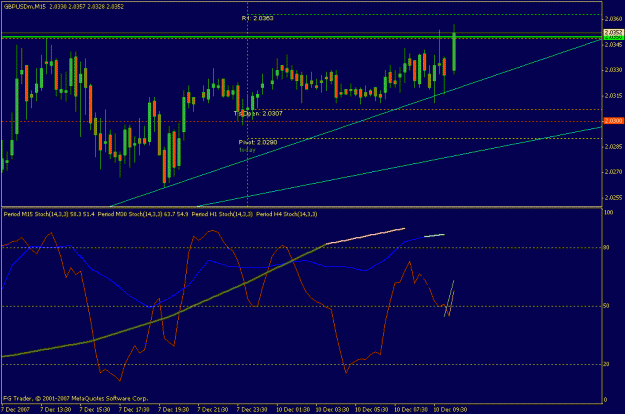Viewport: 625px width, 414px height.
Task: Select the Pivot: 2.0290 label
Action: click(x=258, y=142)
